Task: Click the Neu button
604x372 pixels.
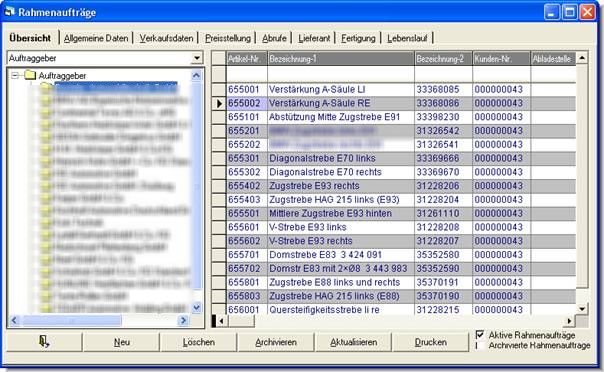Action: (x=121, y=342)
